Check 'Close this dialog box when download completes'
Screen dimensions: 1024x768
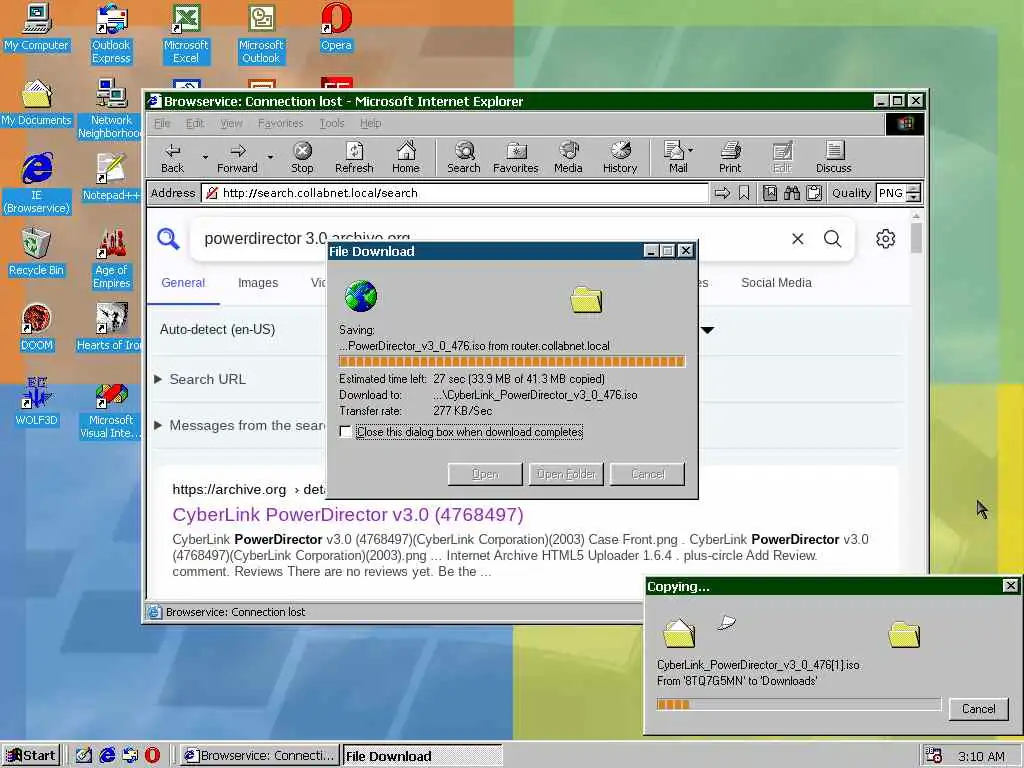coord(345,432)
